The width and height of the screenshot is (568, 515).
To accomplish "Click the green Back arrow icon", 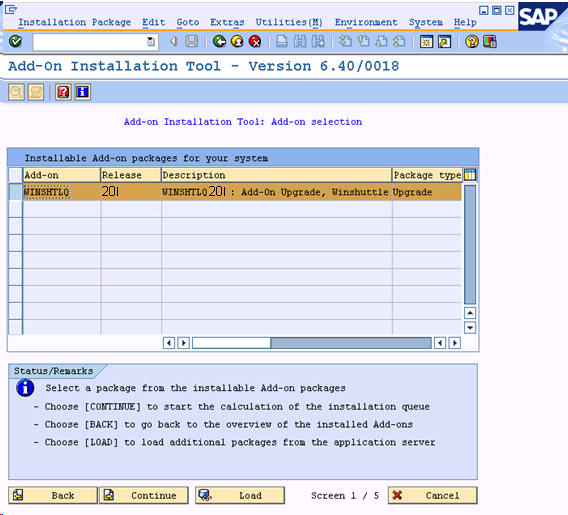I will [219, 42].
